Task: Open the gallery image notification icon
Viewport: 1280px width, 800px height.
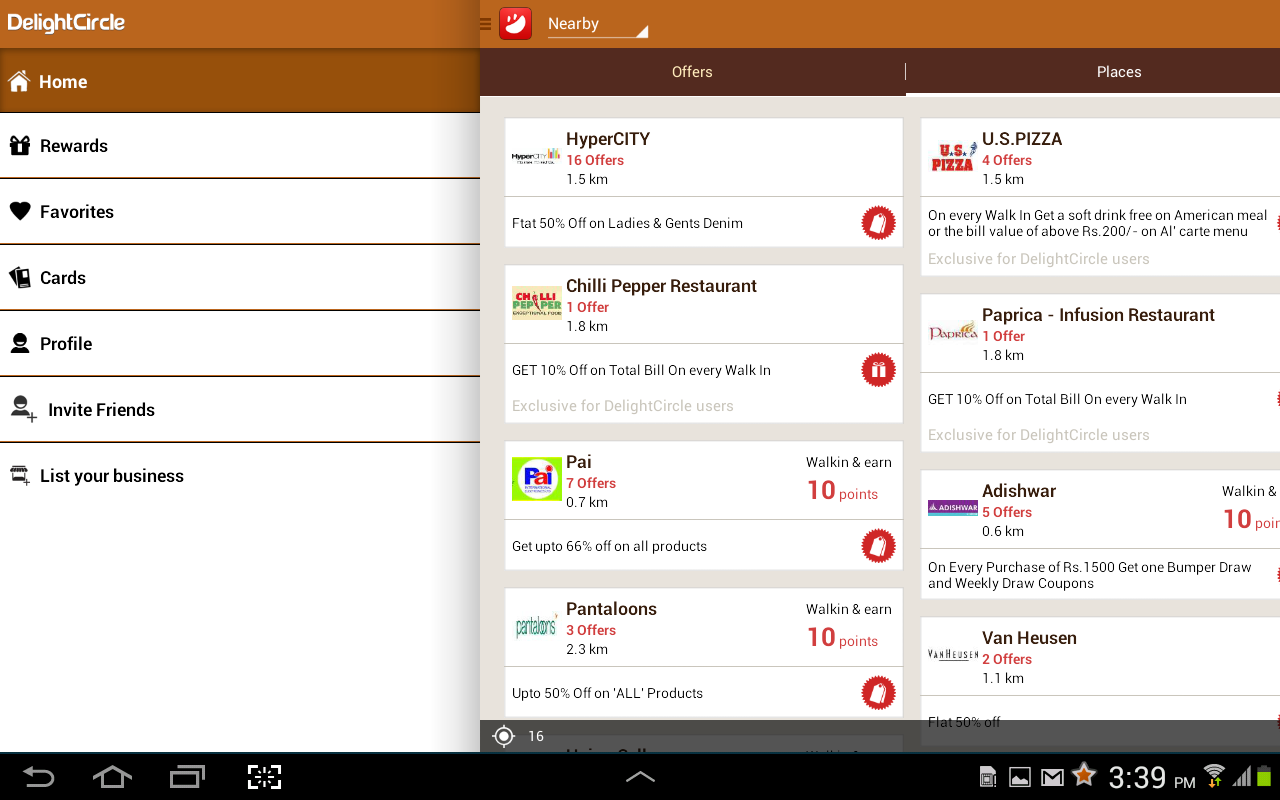Action: pyautogui.click(x=1020, y=777)
